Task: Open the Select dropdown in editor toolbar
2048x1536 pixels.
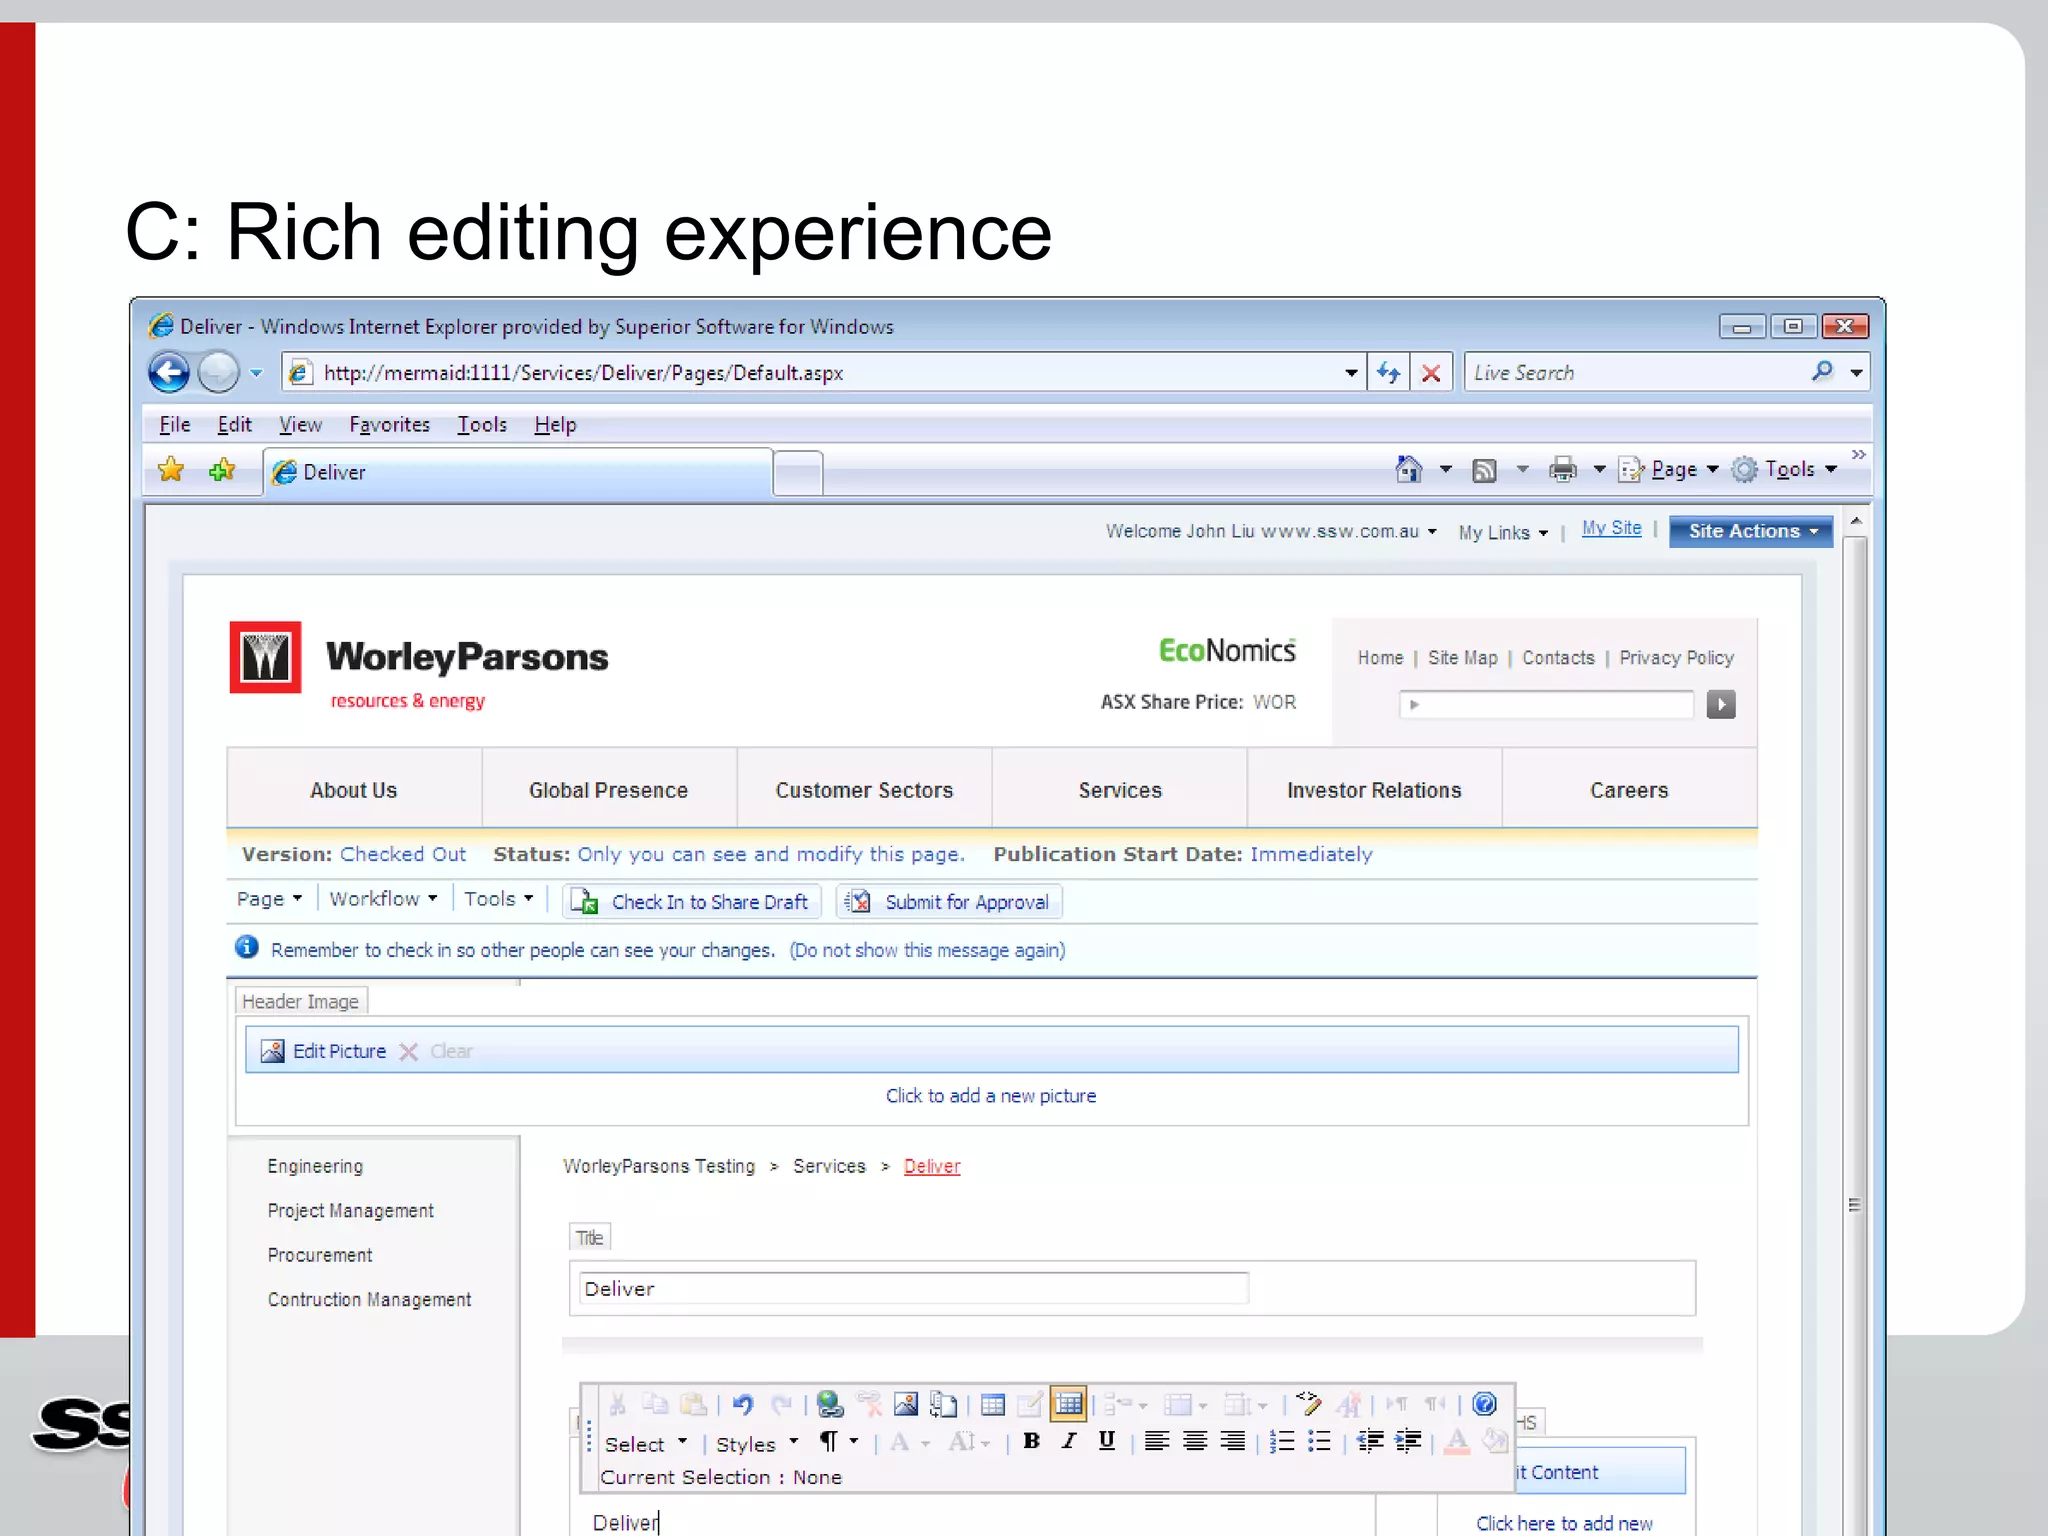Action: 646,1444
